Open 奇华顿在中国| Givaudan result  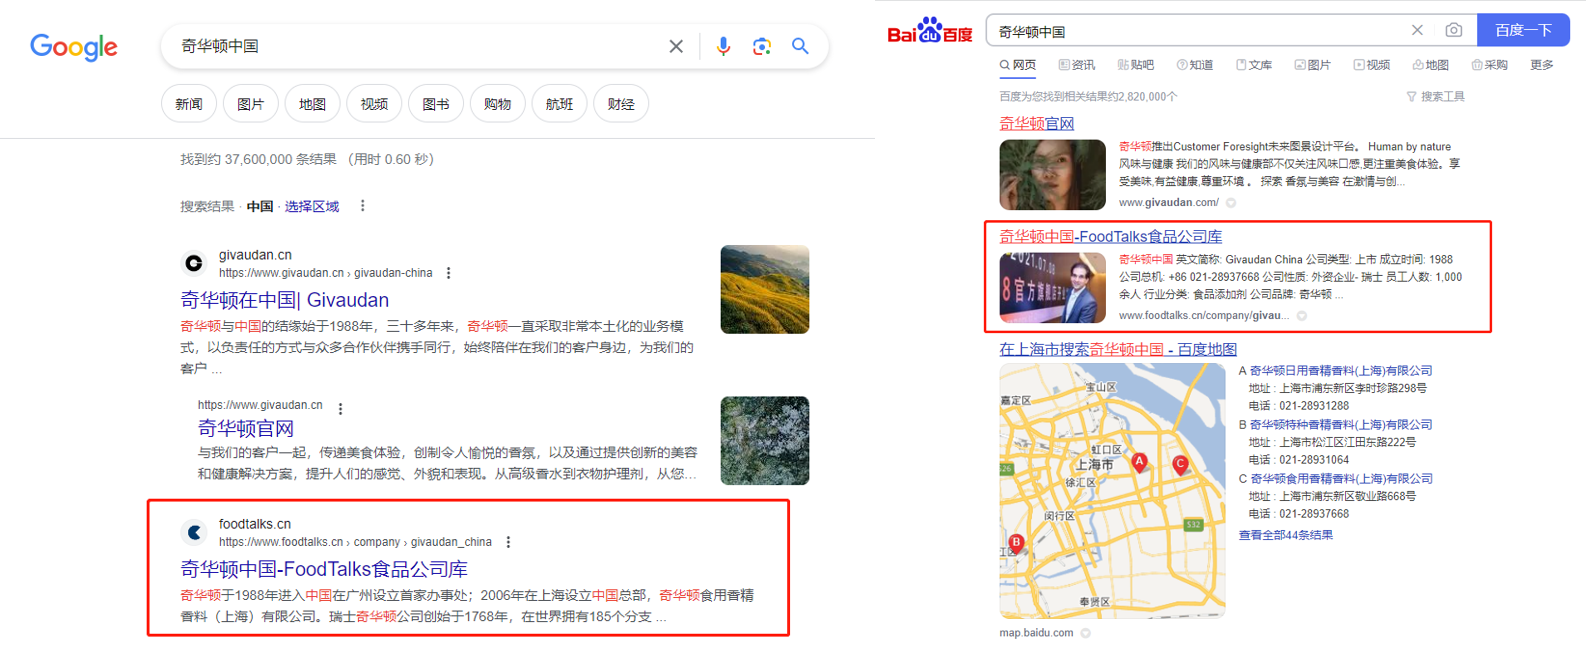(x=285, y=300)
